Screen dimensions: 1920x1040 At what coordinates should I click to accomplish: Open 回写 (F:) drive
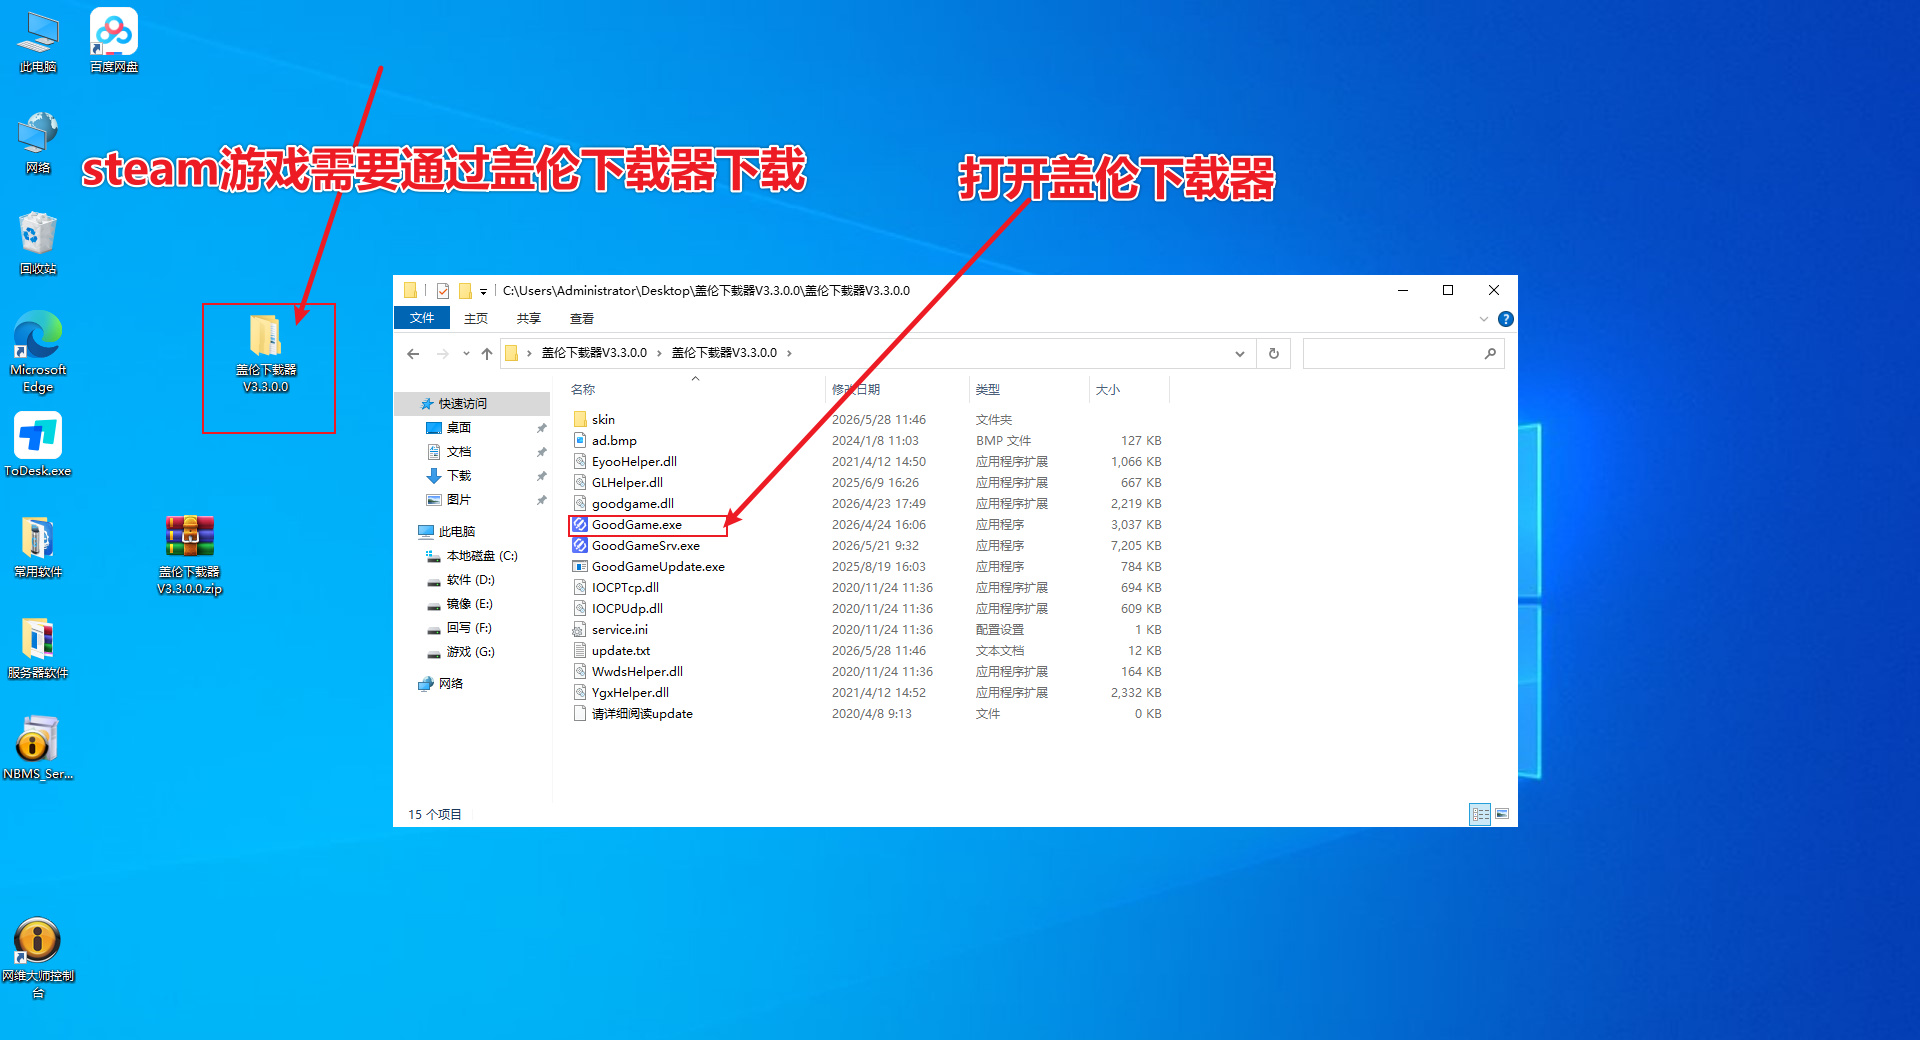(469, 628)
